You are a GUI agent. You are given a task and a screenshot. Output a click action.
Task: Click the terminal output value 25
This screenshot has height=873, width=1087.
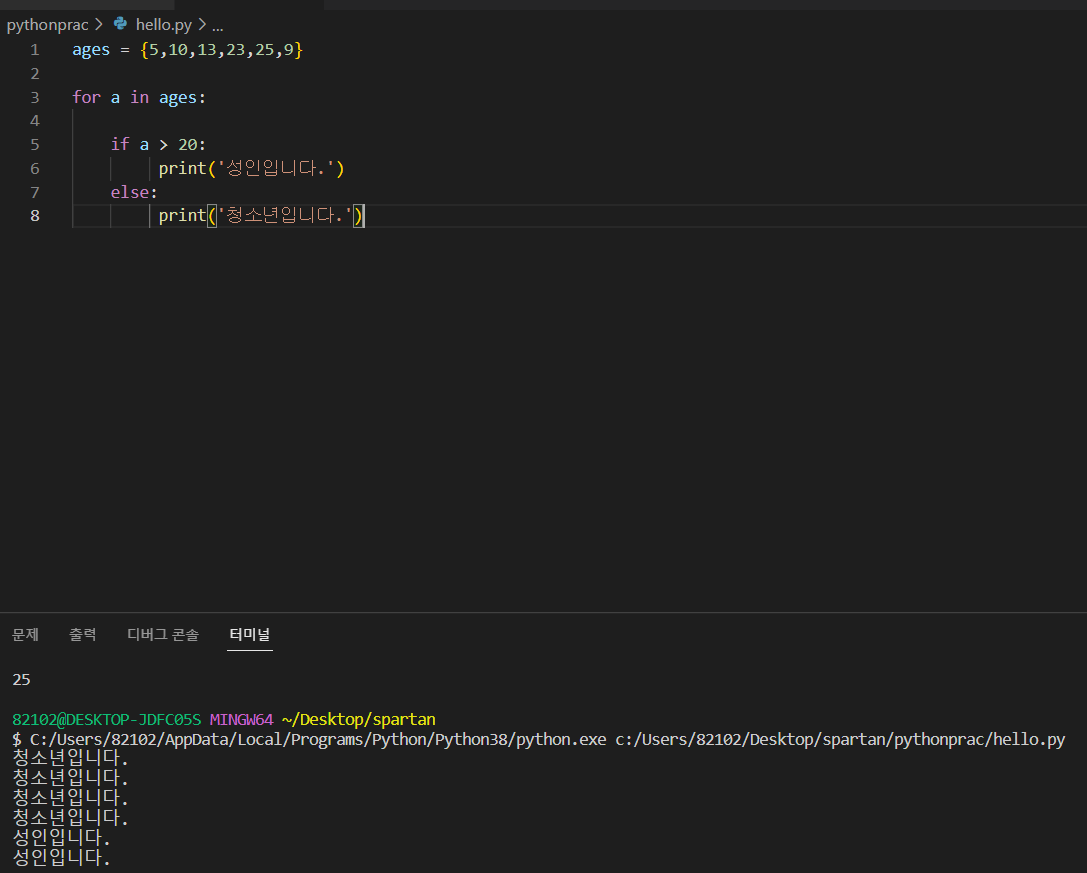(x=21, y=680)
